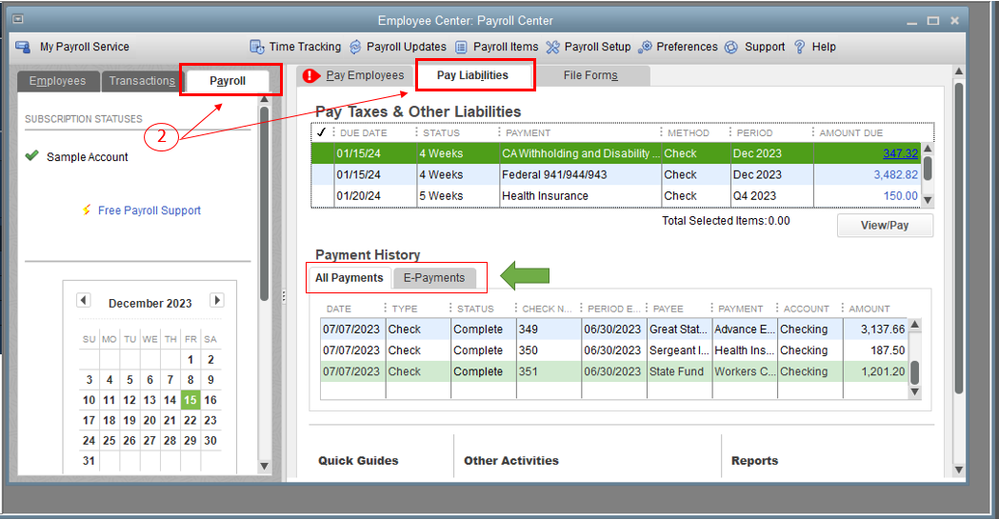Click main panel scrollbar down arrow
Viewport: 999px width, 520px height.
click(x=959, y=470)
